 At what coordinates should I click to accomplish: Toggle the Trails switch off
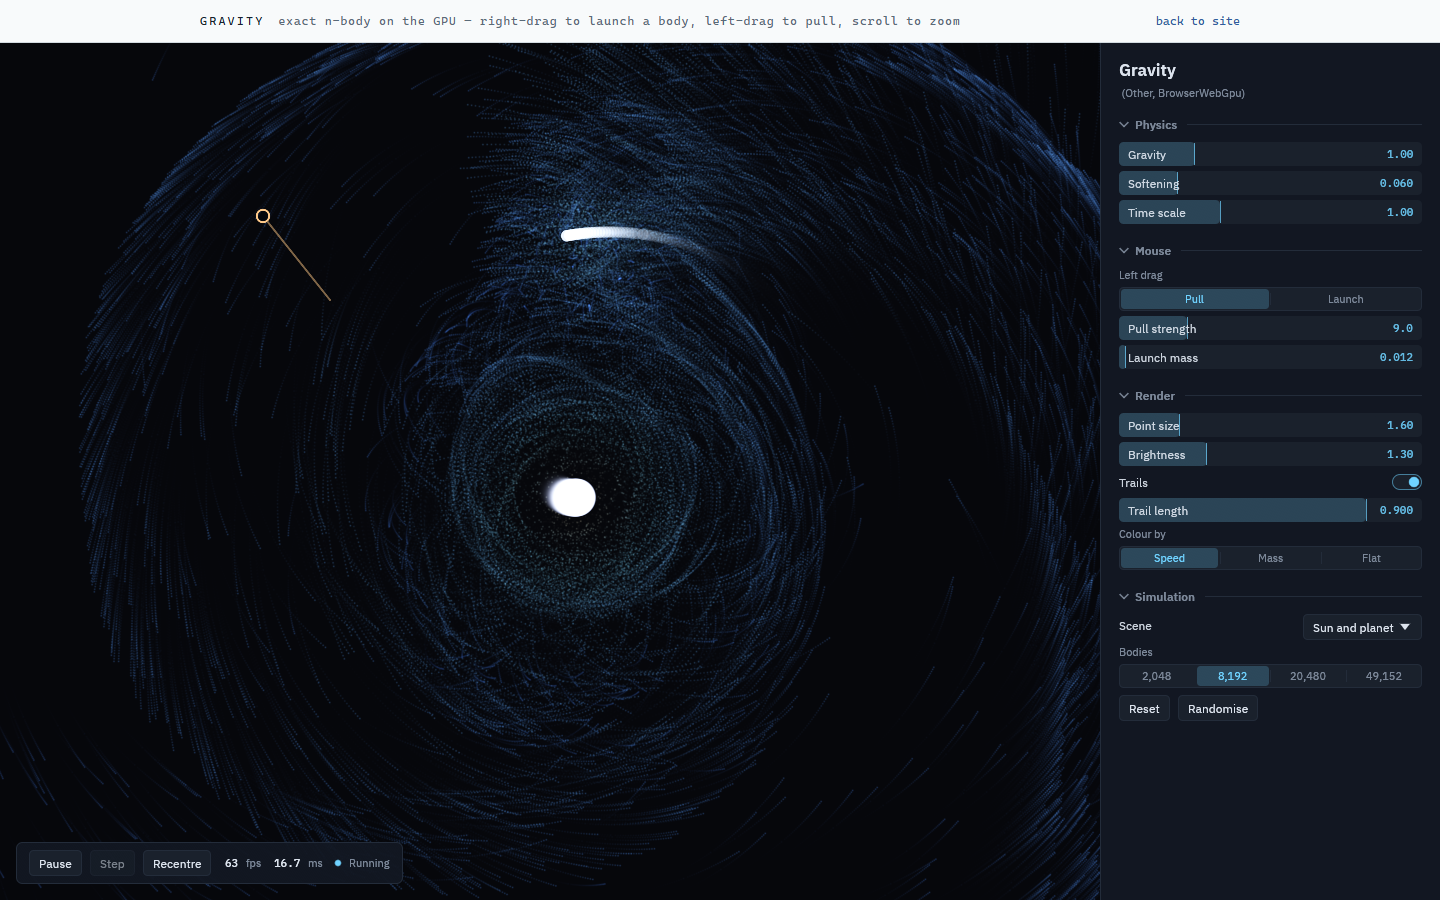pyautogui.click(x=1407, y=482)
